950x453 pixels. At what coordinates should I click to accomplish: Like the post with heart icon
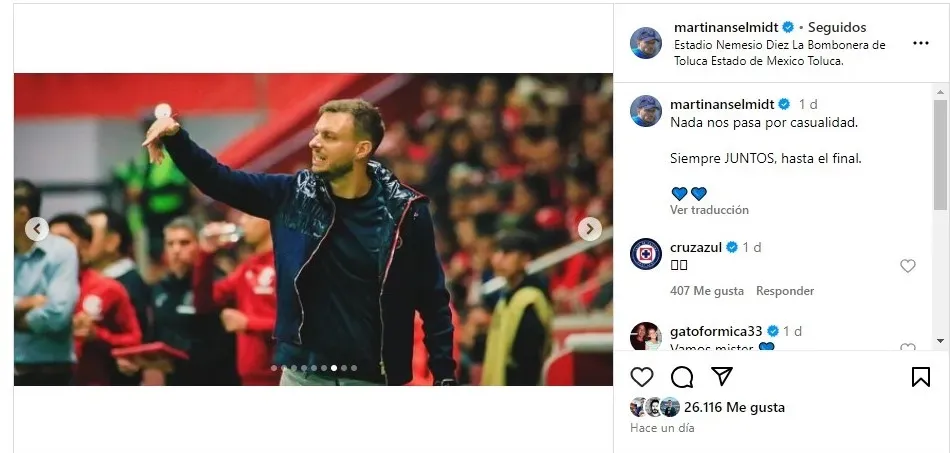click(642, 377)
